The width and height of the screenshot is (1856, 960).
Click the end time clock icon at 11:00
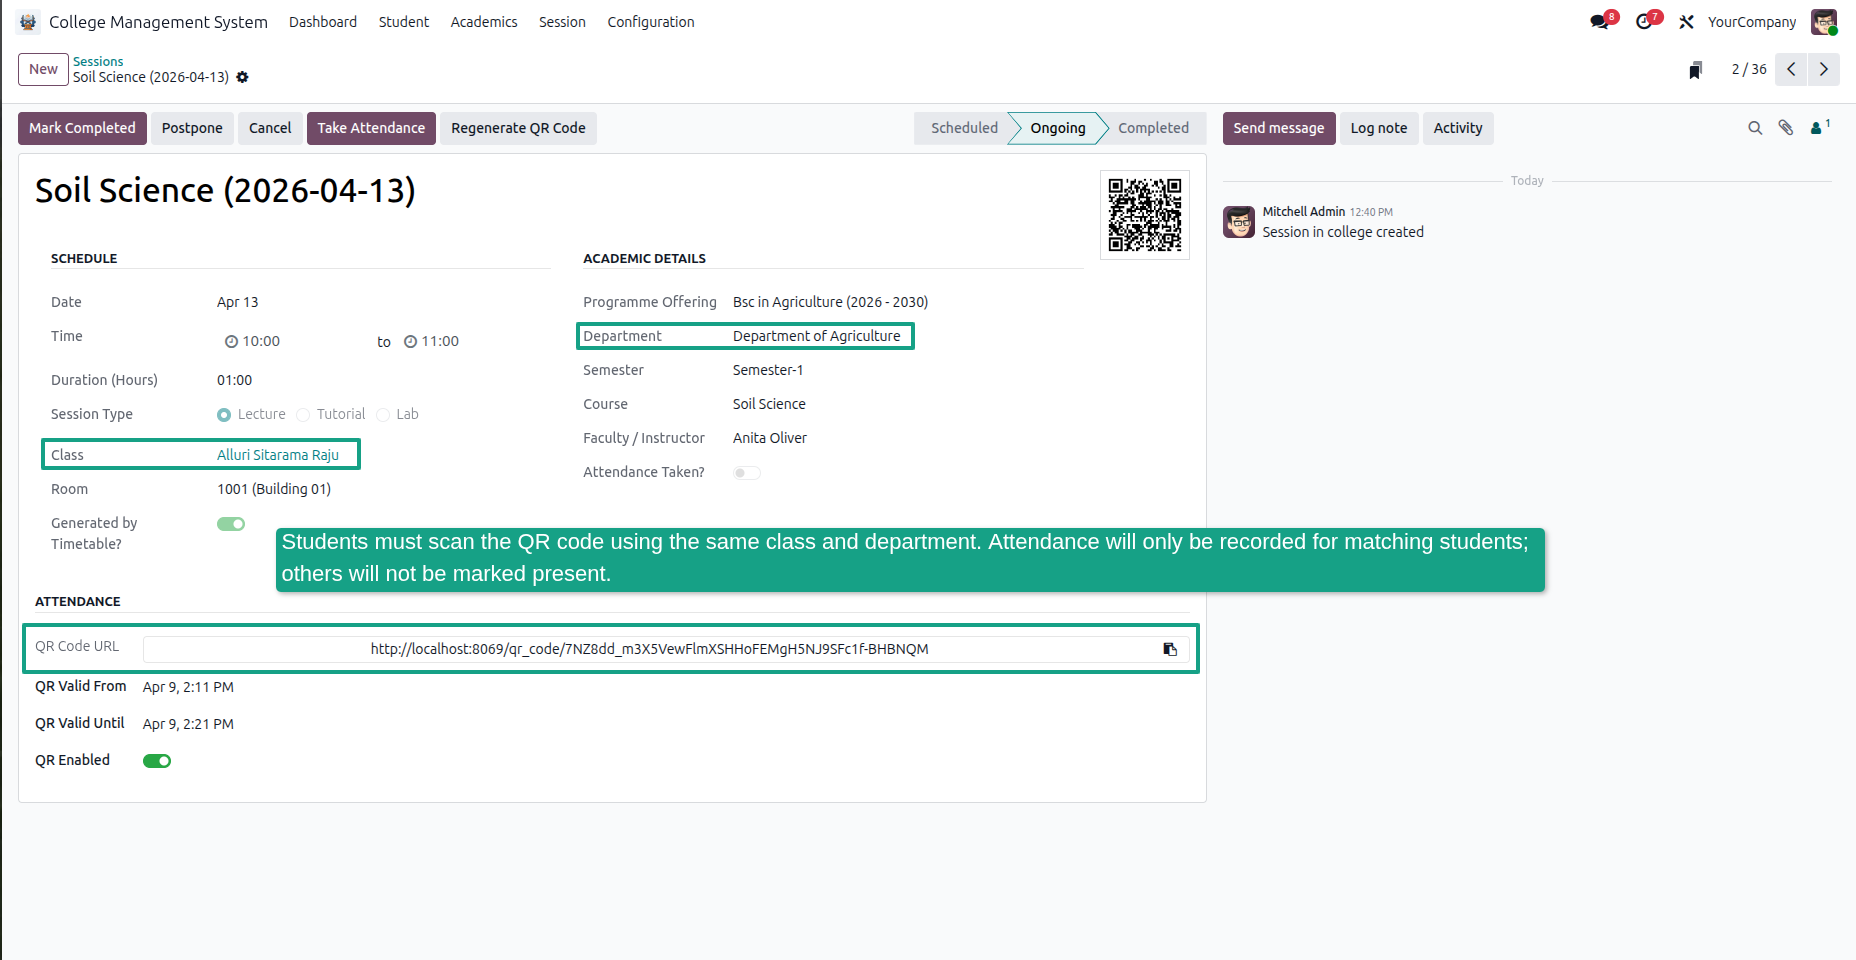point(410,342)
